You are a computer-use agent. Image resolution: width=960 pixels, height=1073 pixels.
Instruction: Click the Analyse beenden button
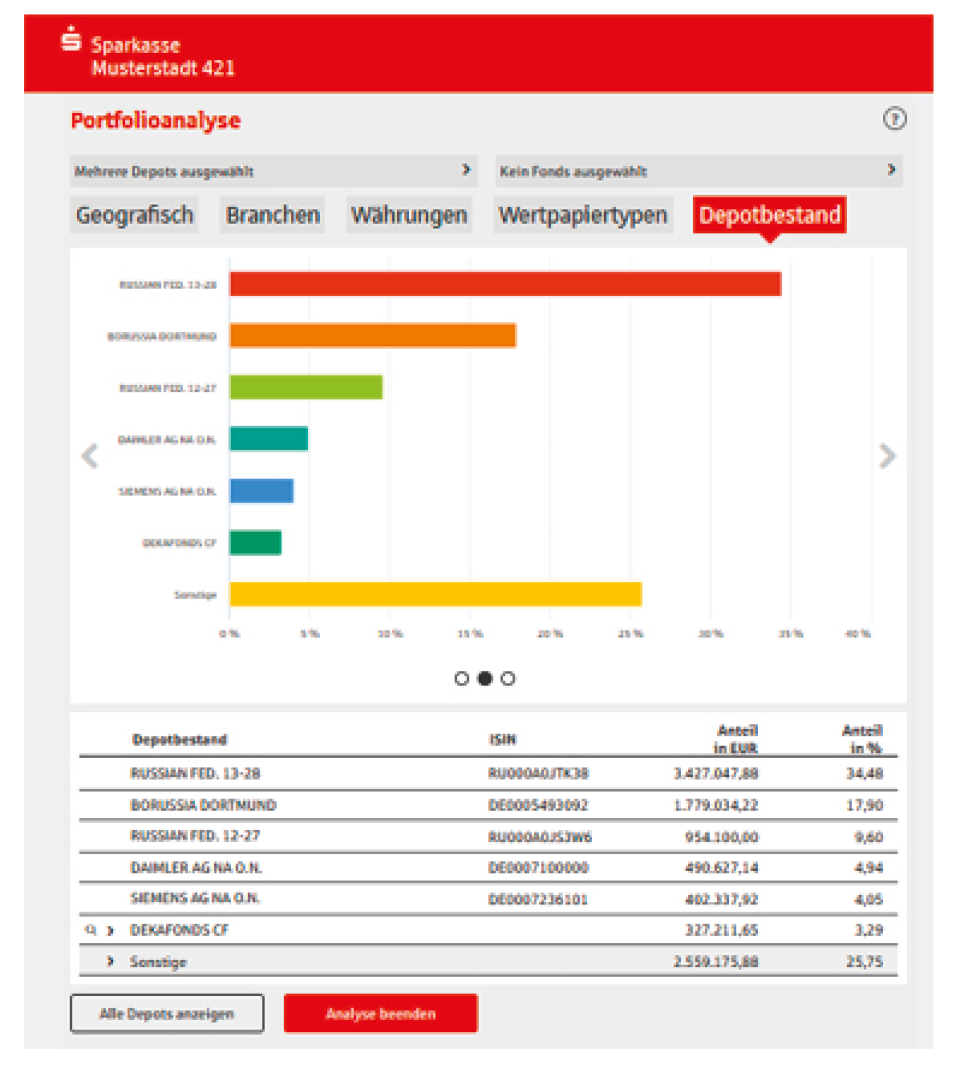[x=380, y=1013]
